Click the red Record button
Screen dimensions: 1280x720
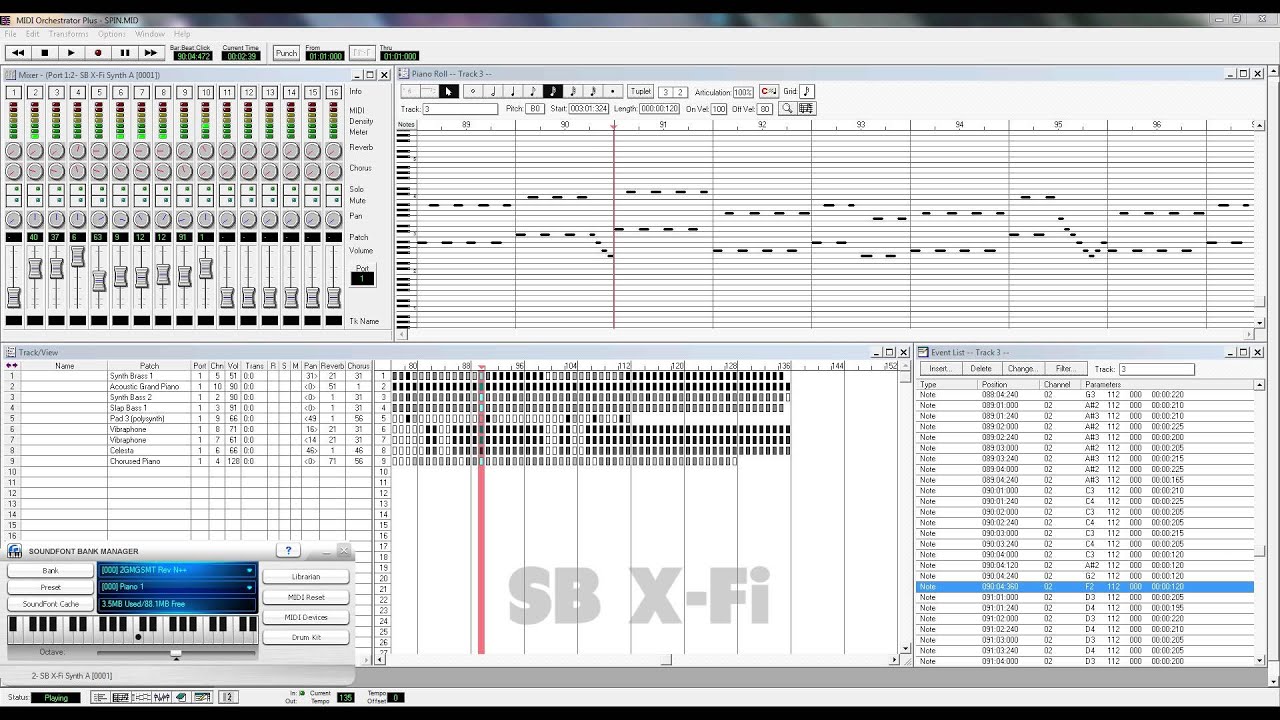click(98, 53)
